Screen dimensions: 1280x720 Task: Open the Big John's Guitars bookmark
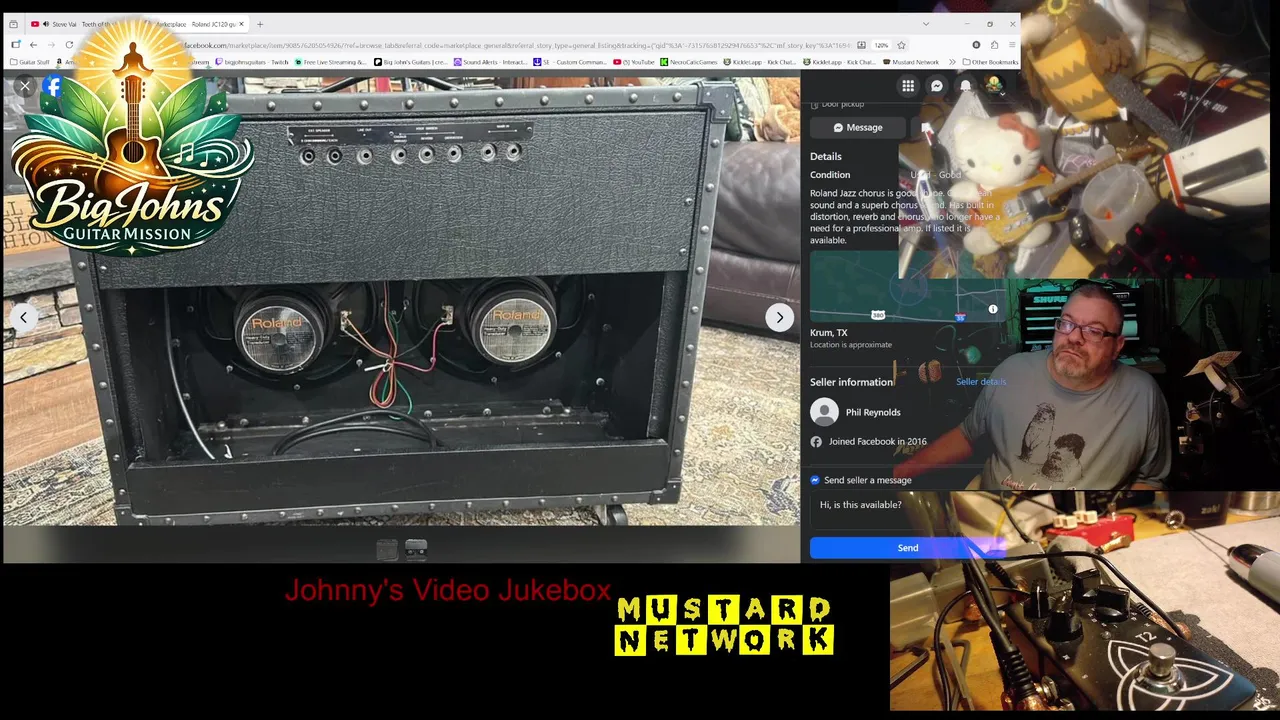pyautogui.click(x=411, y=62)
